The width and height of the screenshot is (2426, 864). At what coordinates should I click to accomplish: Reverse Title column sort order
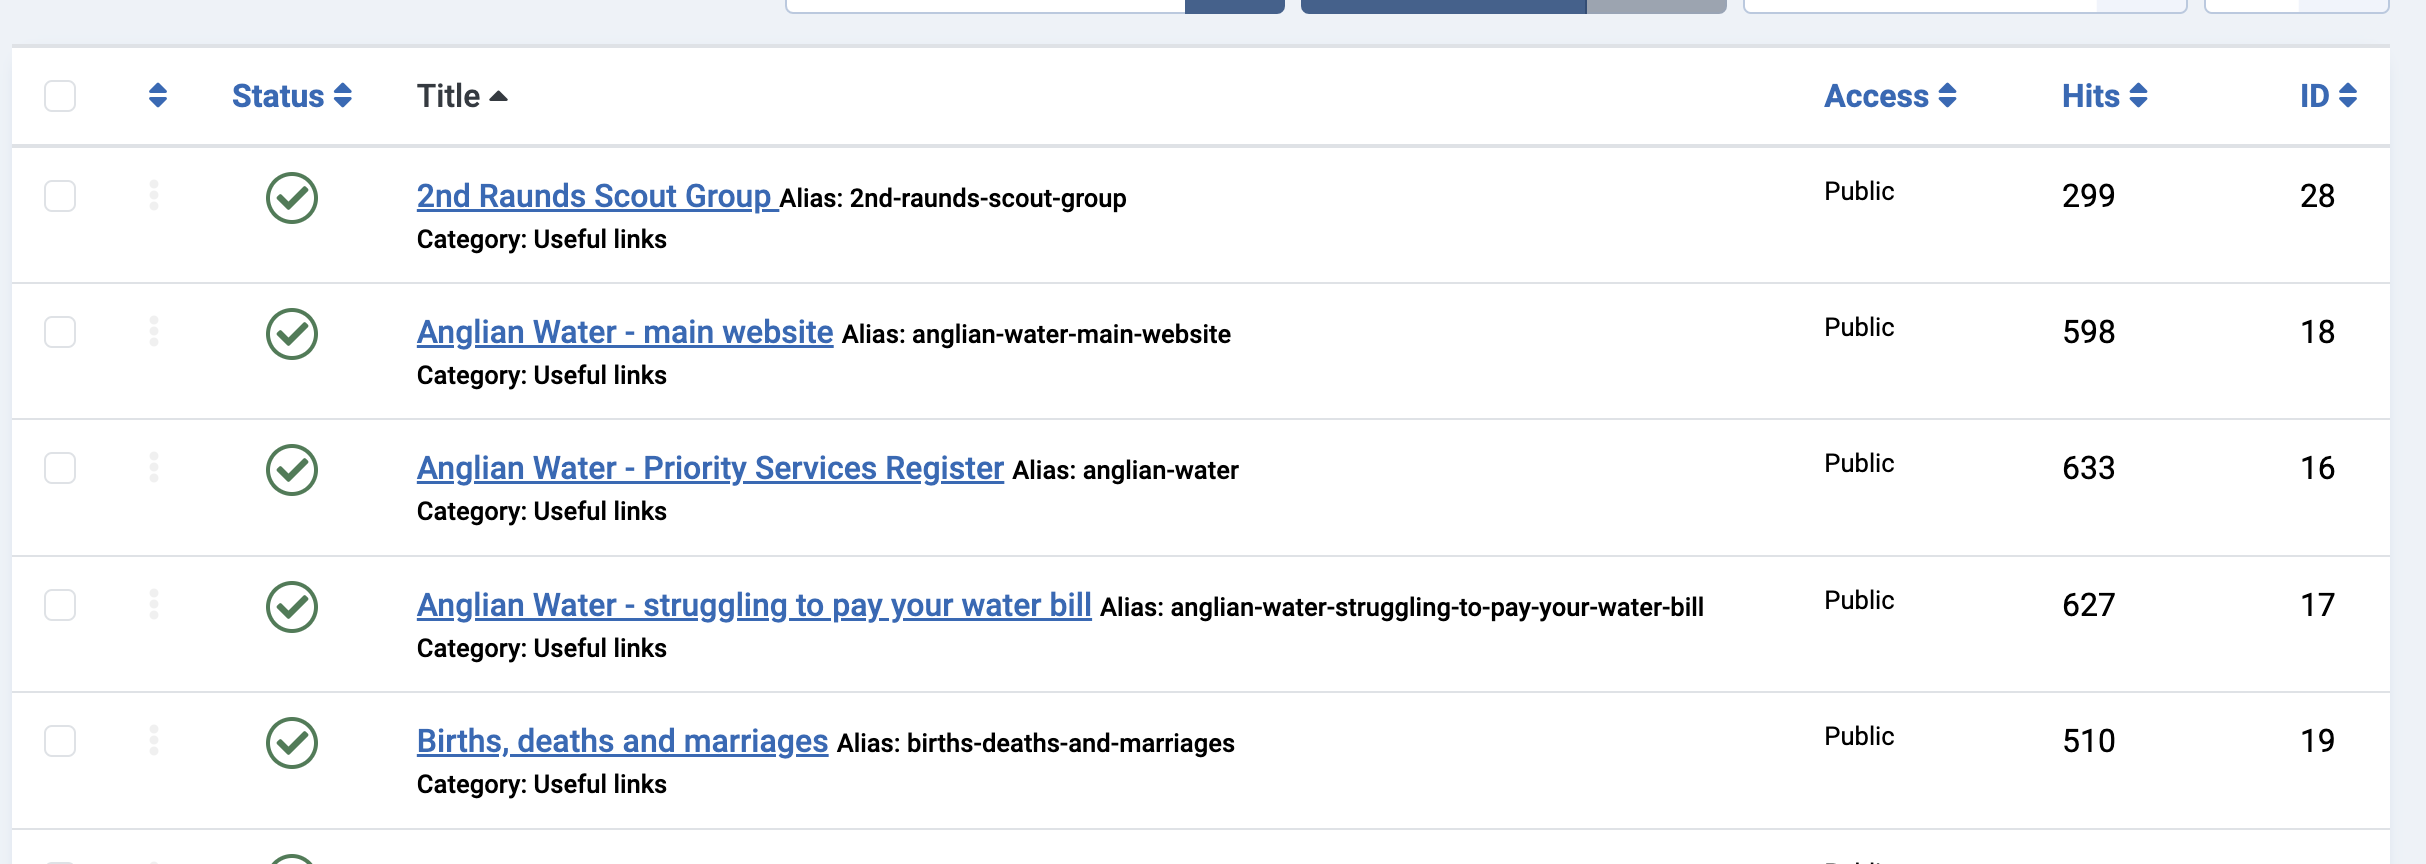coord(462,96)
